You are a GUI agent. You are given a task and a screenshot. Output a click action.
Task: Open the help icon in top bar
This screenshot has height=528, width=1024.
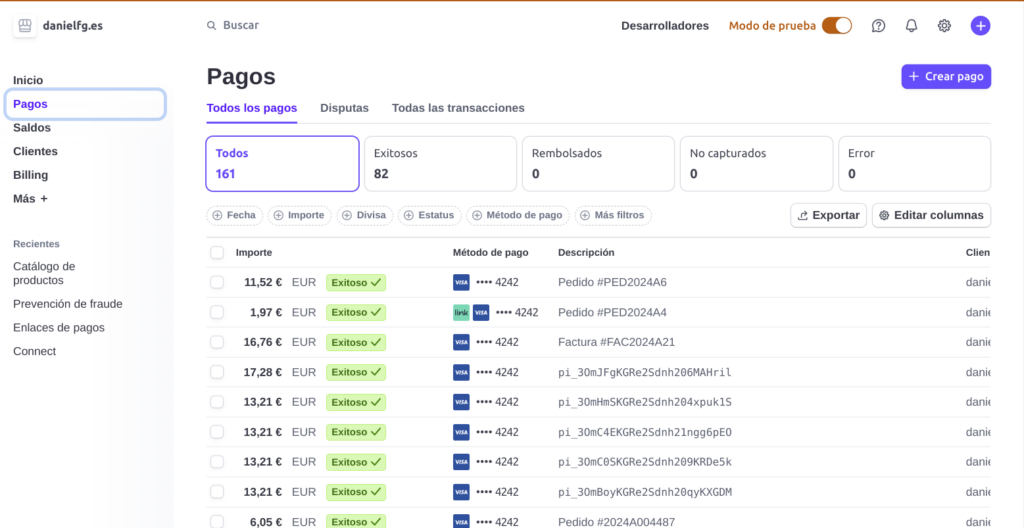878,26
